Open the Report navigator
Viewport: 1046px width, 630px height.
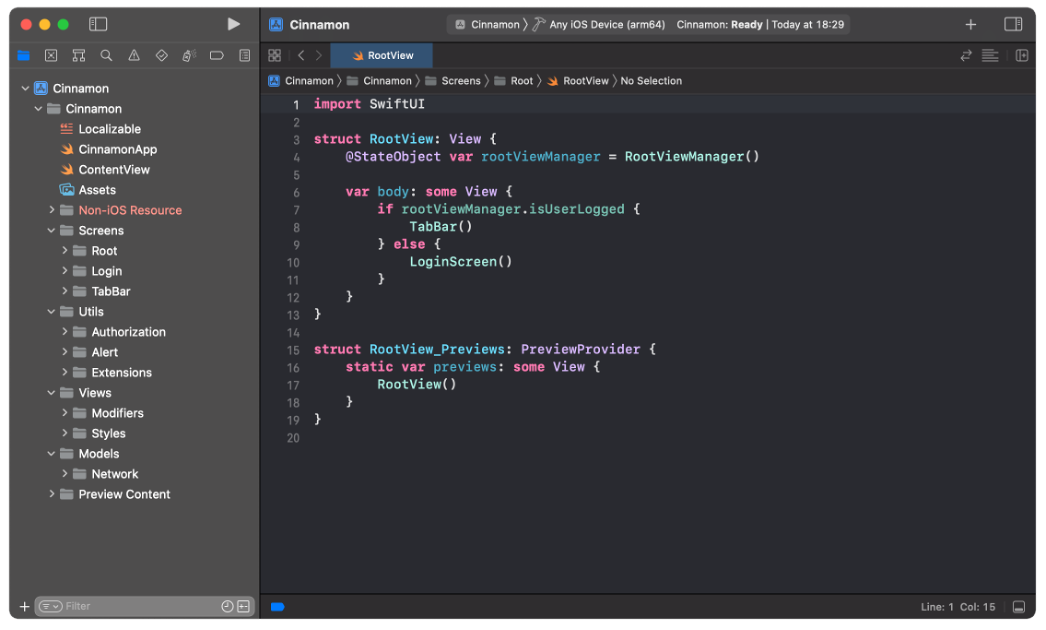click(244, 56)
